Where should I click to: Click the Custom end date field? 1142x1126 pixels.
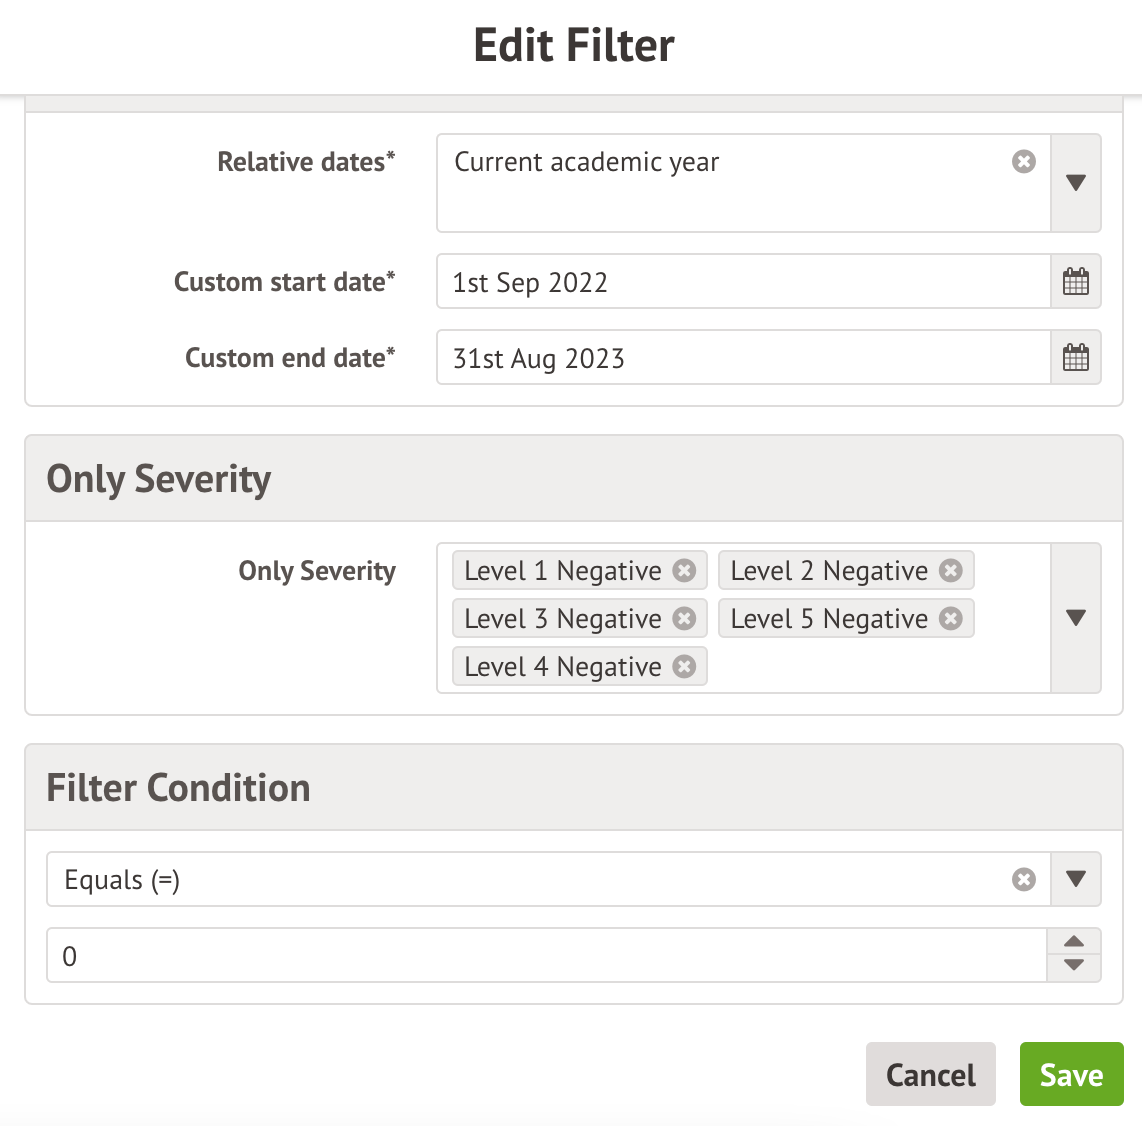pos(742,358)
